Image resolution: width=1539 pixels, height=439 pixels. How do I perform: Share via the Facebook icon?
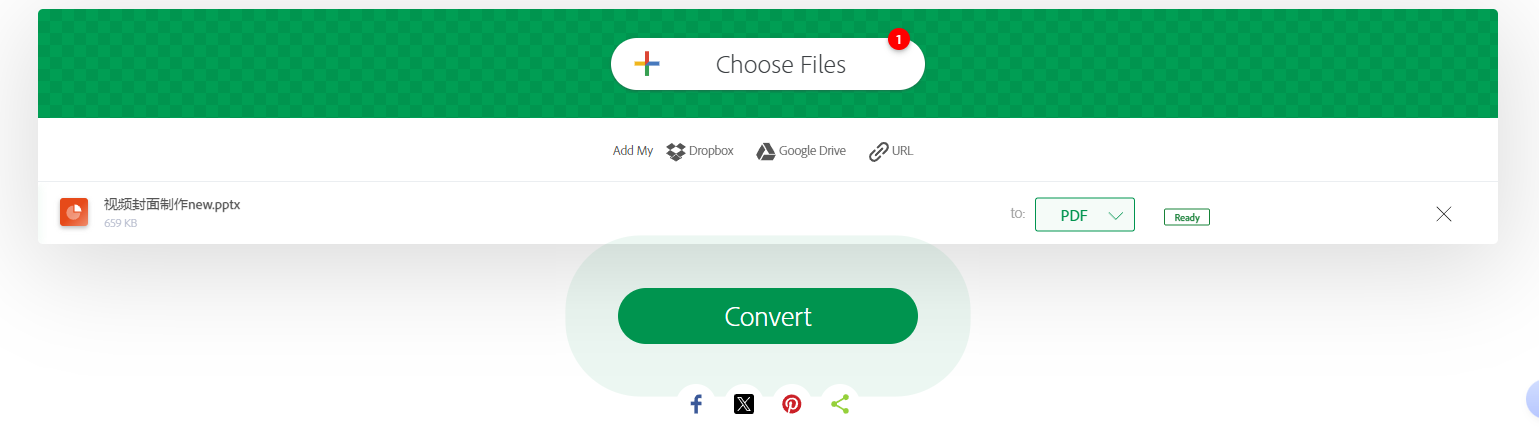(x=696, y=404)
